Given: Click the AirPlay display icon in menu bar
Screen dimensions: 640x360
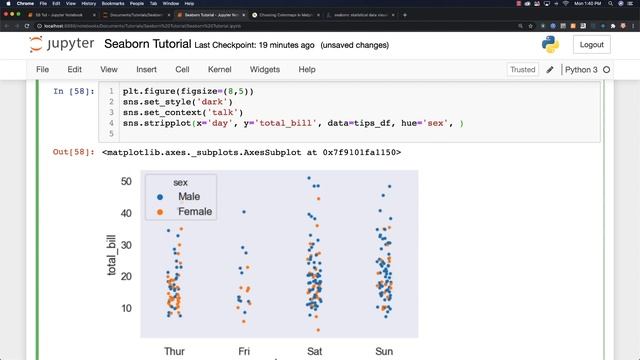Looking at the screenshot, I should (x=547, y=3).
